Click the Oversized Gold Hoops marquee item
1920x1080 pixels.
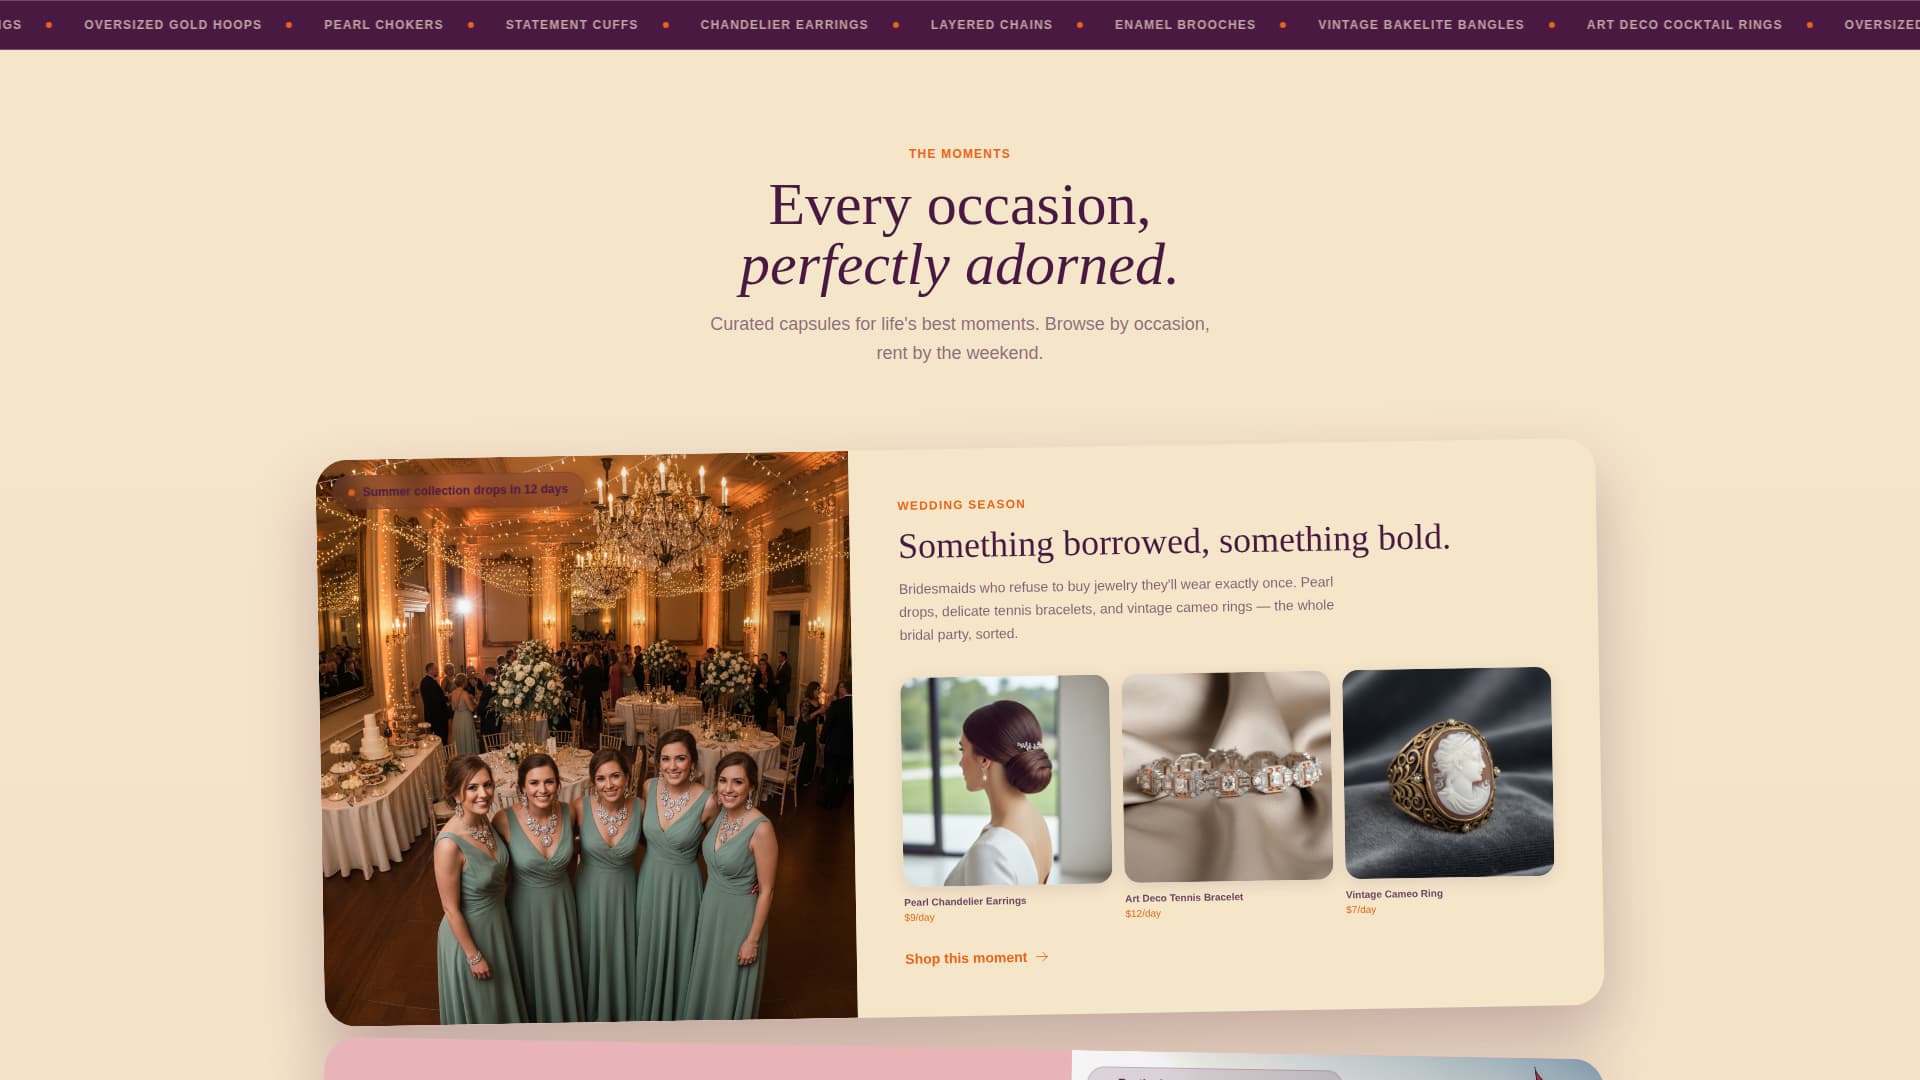172,24
